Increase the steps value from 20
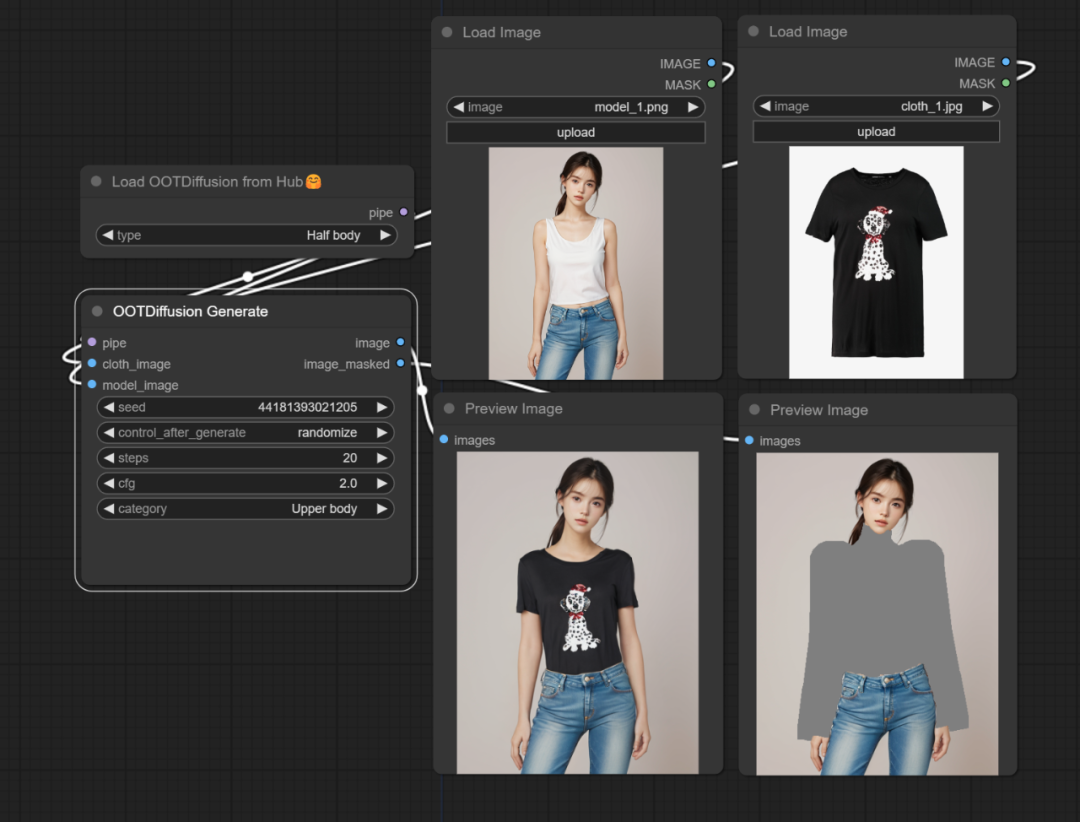Image resolution: width=1080 pixels, height=822 pixels. [x=382, y=458]
